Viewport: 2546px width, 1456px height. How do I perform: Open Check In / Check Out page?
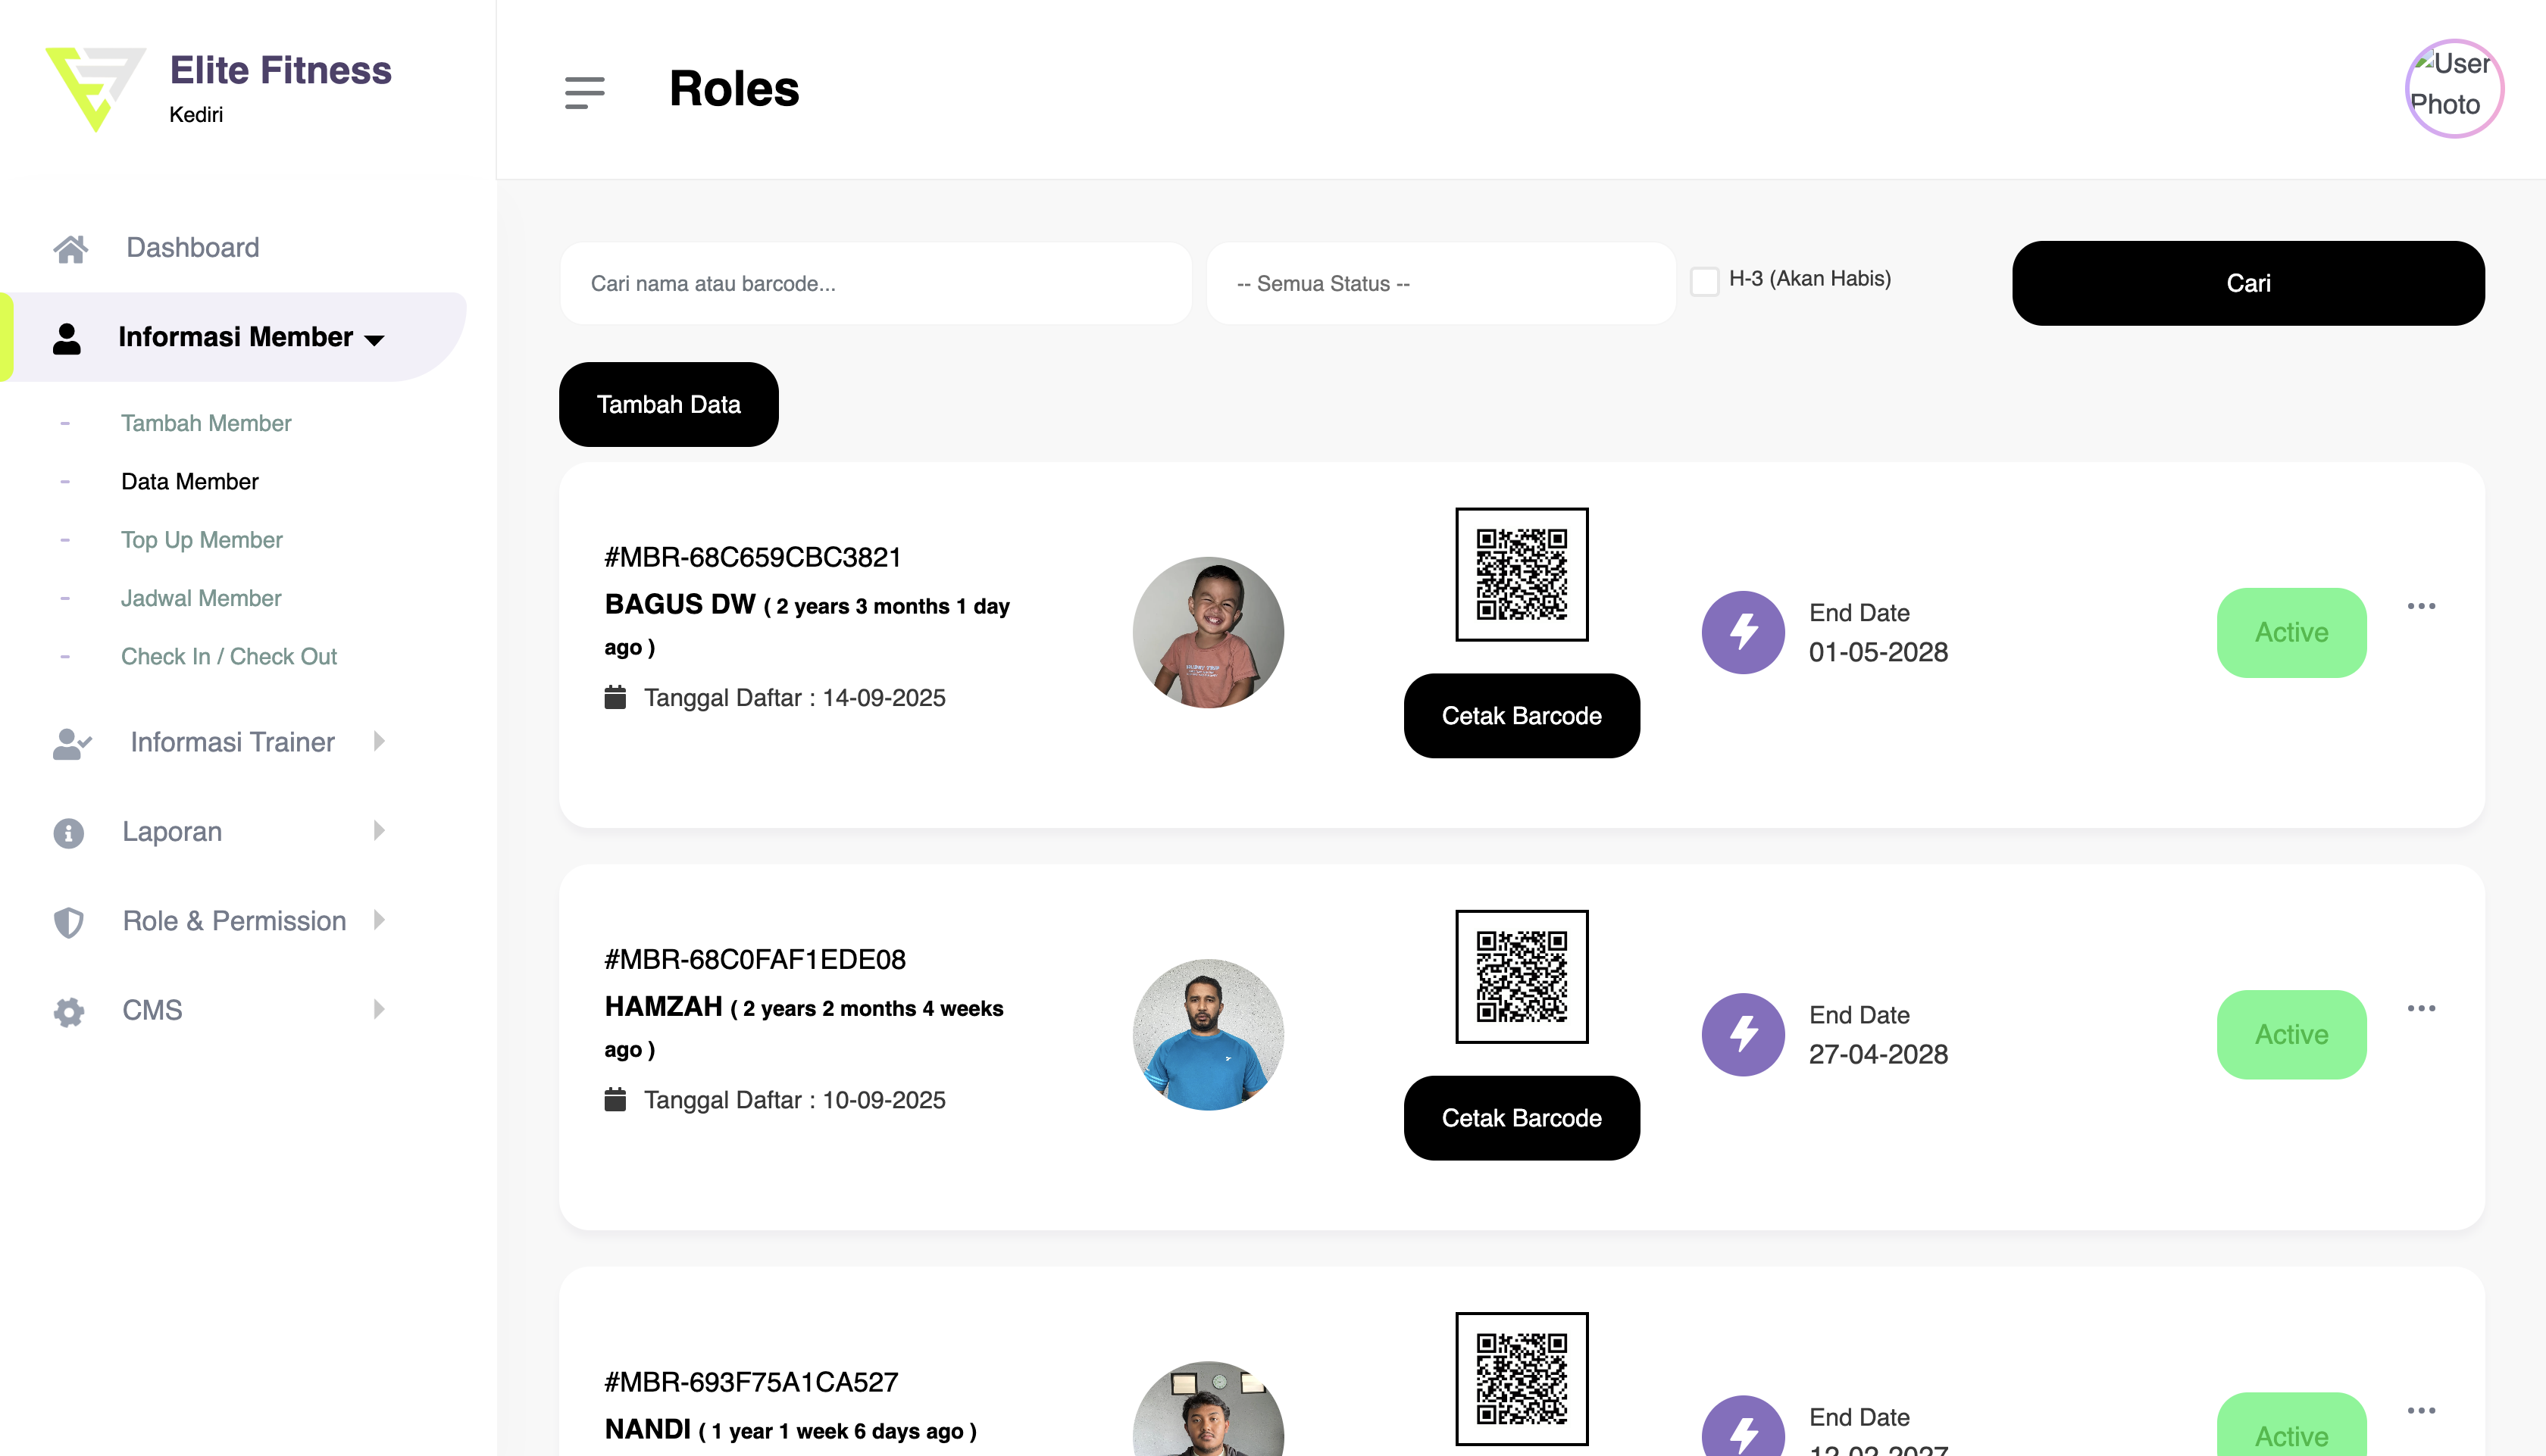point(229,656)
